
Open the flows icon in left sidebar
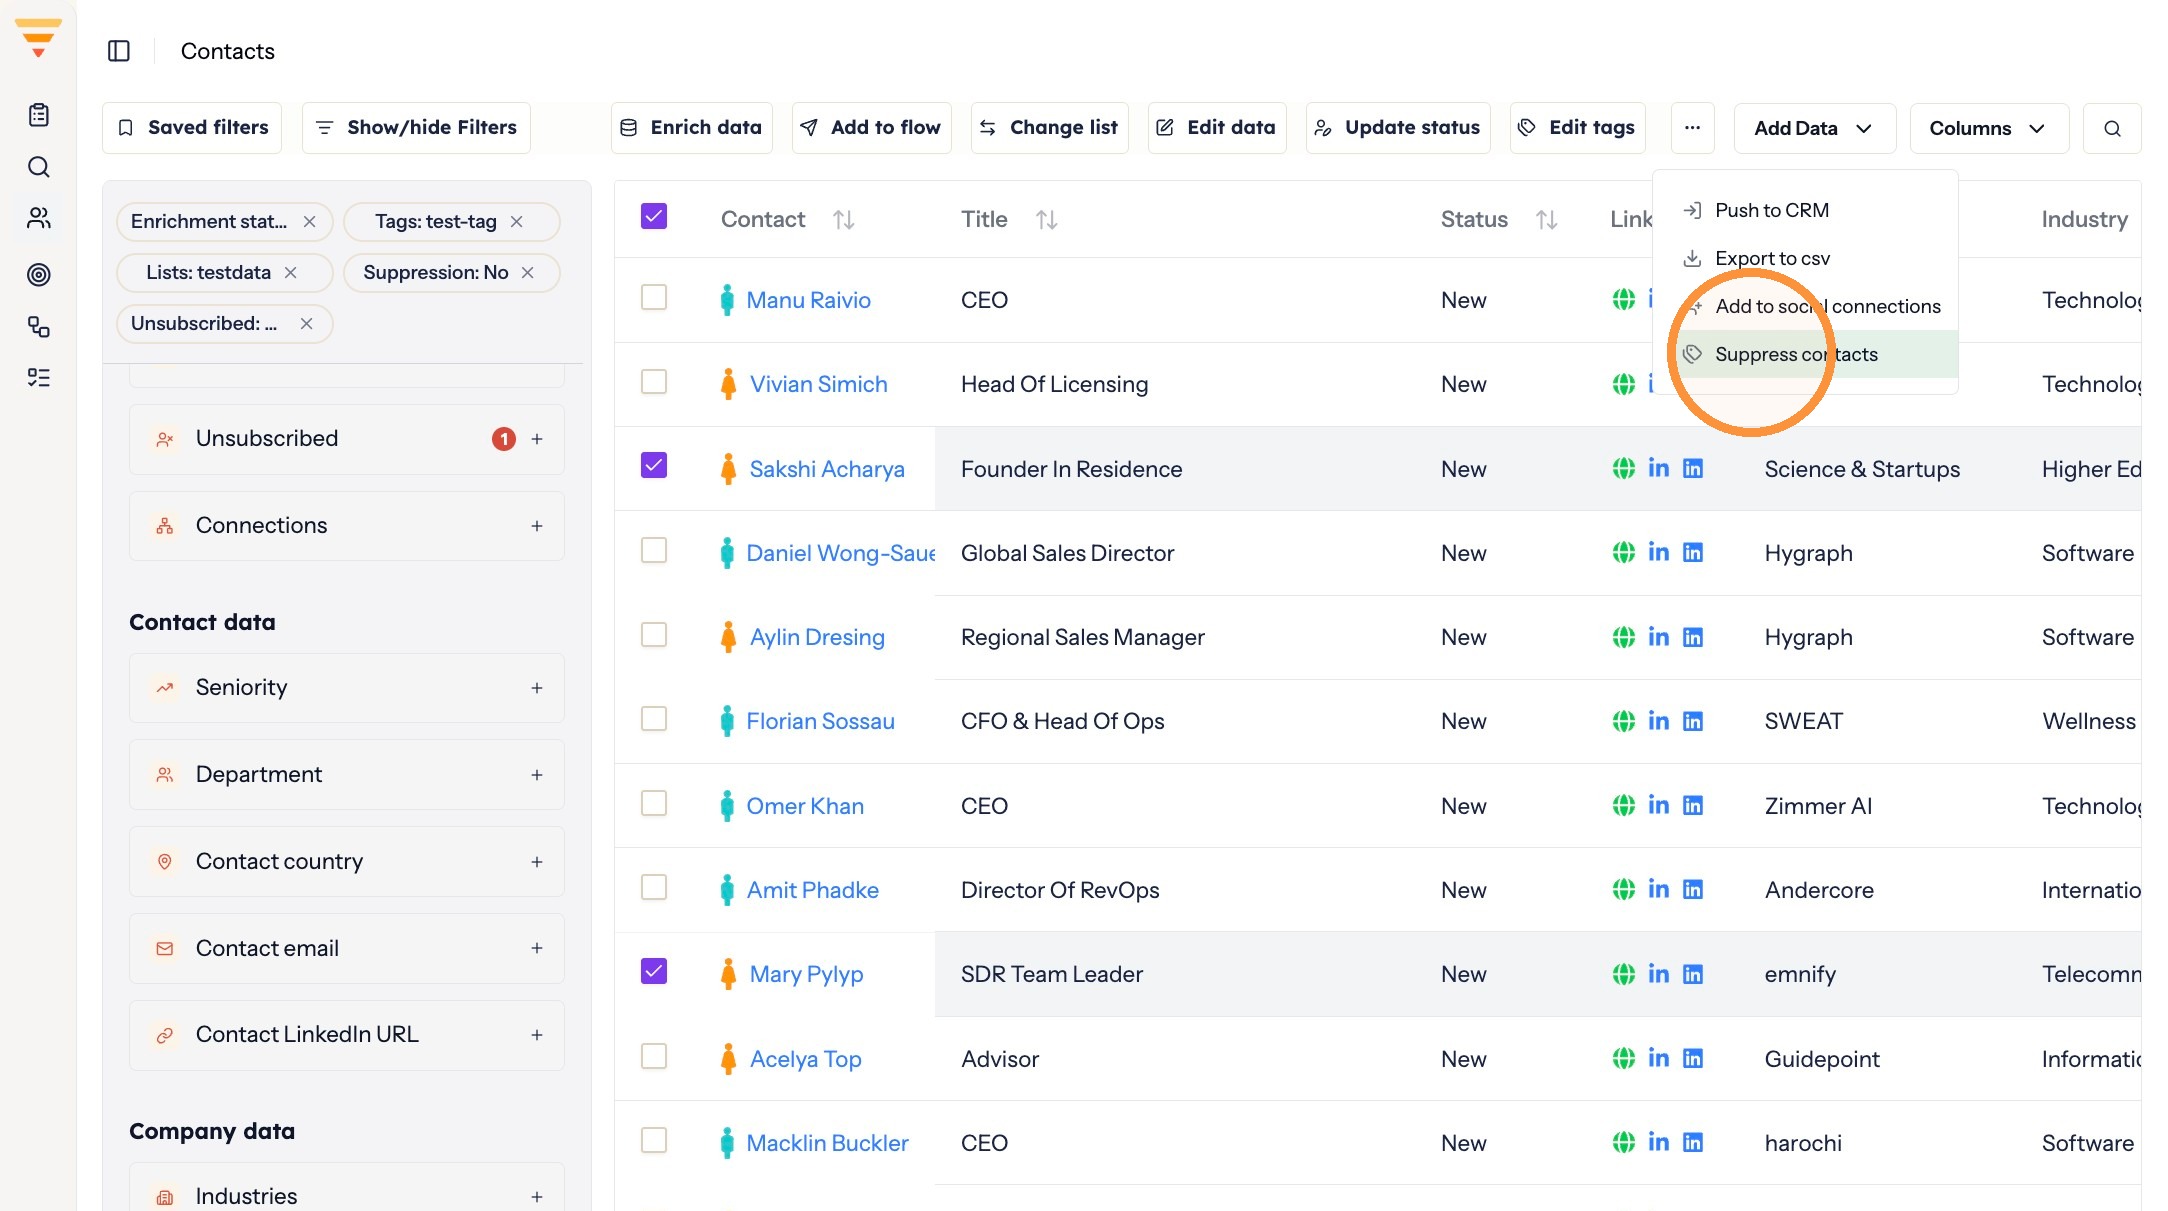39,327
